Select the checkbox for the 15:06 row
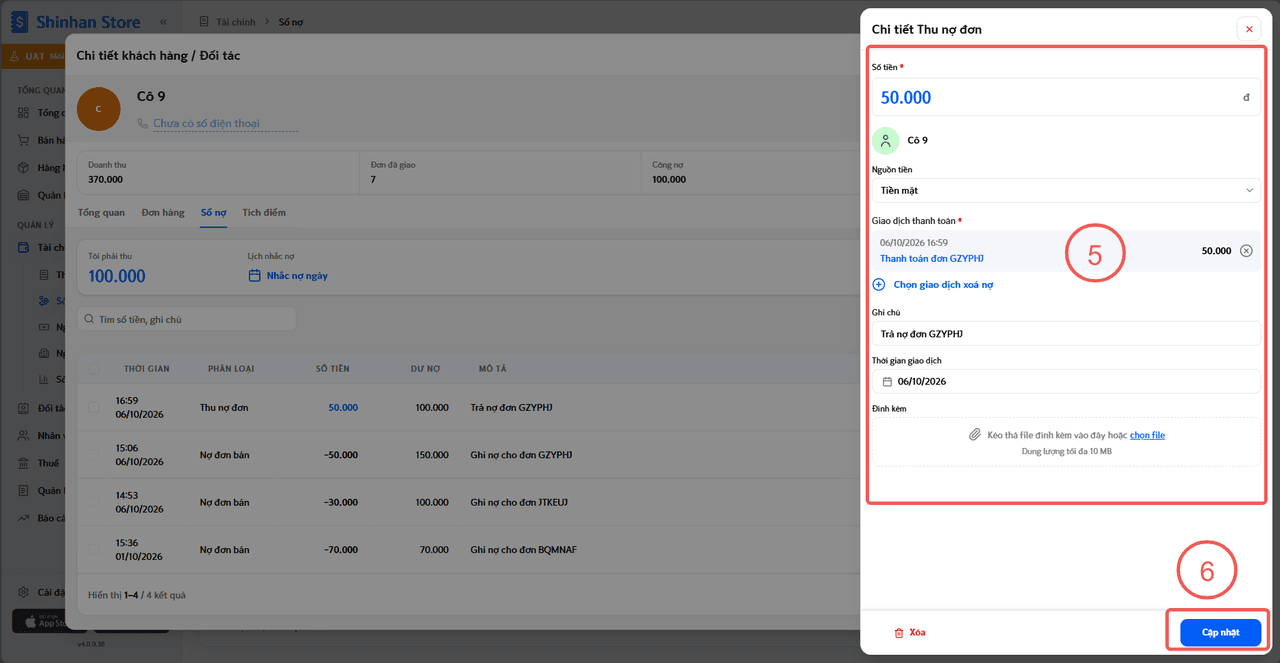Screen dimensions: 1280x663 tap(94, 454)
